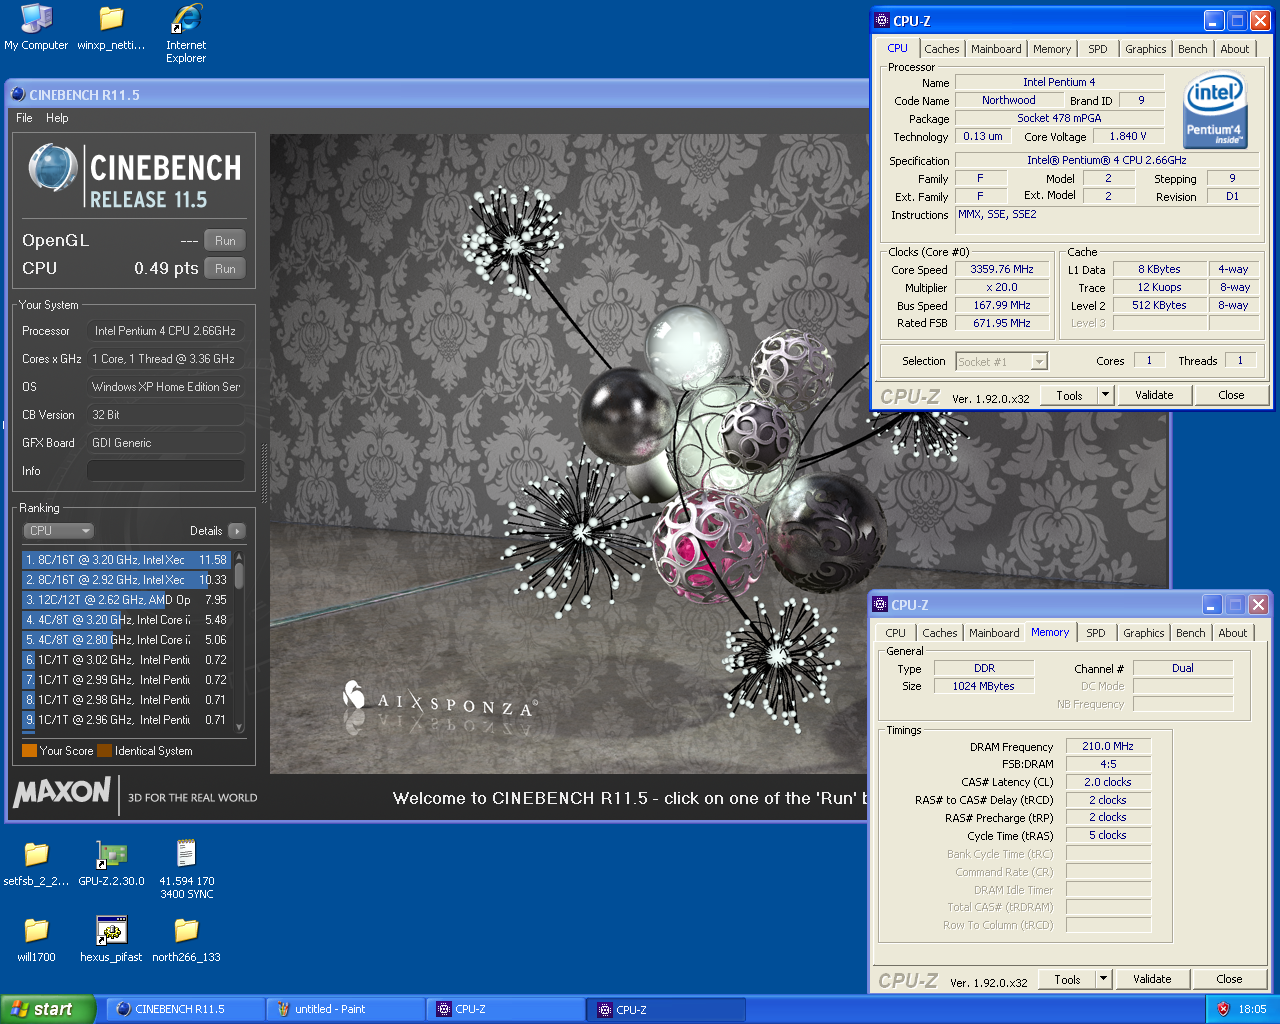Click the antivirus shield tray icon

[x=1222, y=1009]
